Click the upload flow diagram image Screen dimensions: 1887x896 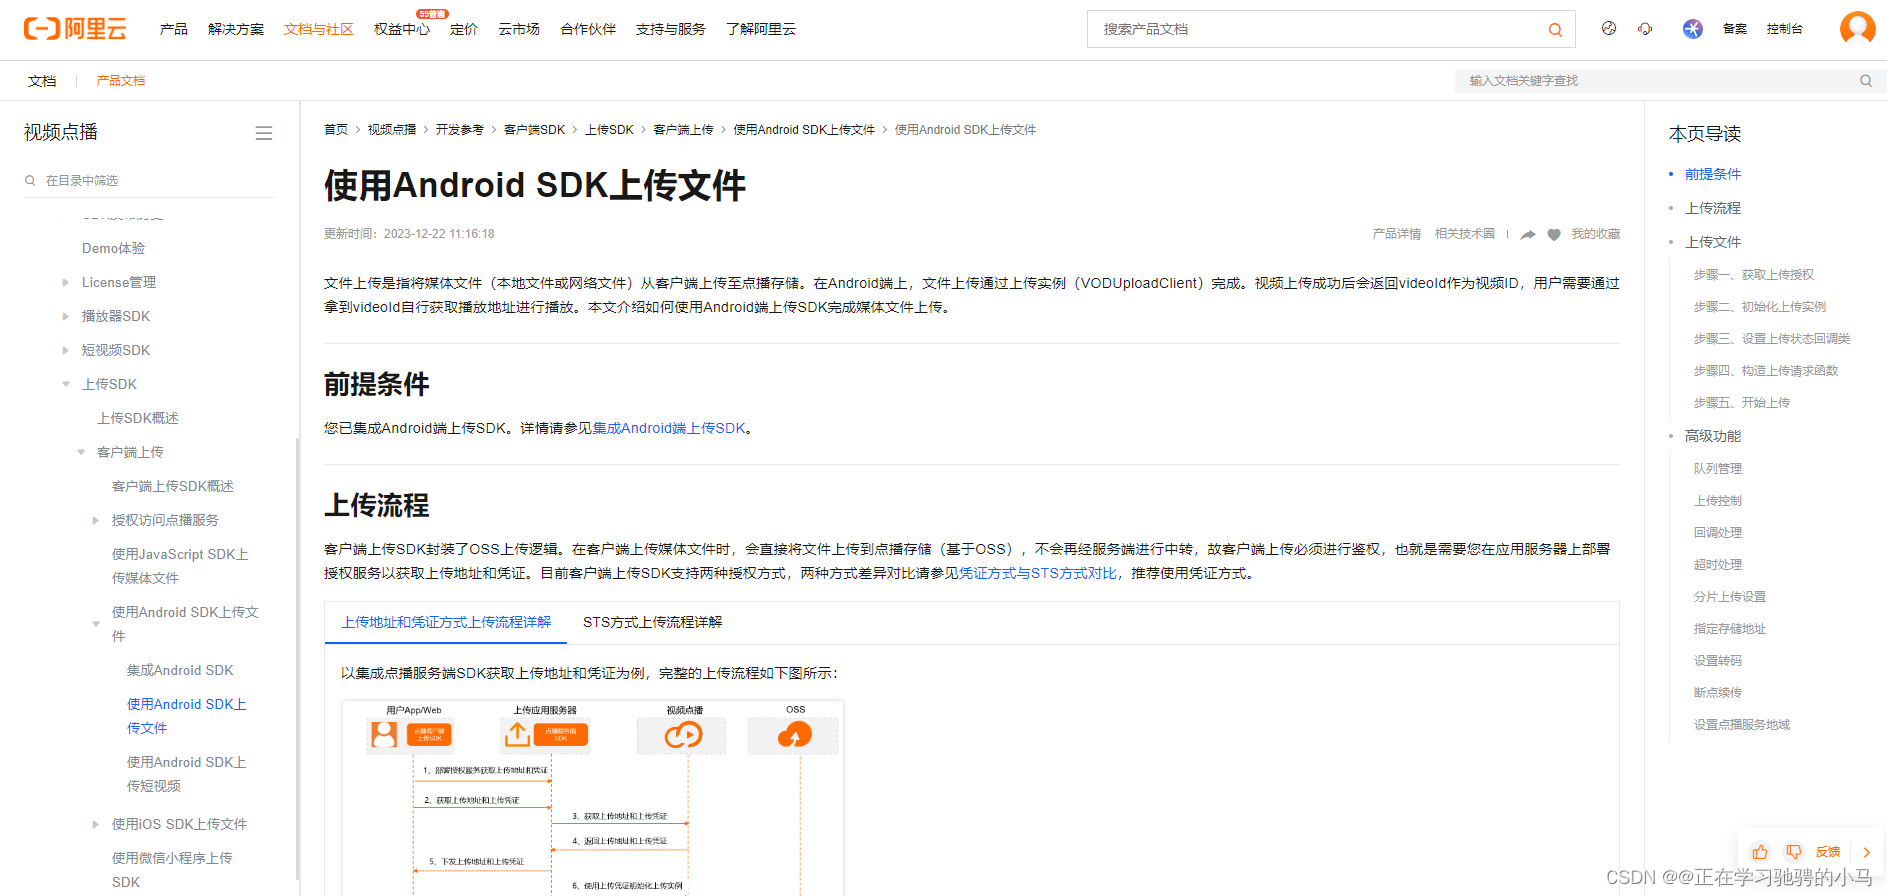[593, 798]
